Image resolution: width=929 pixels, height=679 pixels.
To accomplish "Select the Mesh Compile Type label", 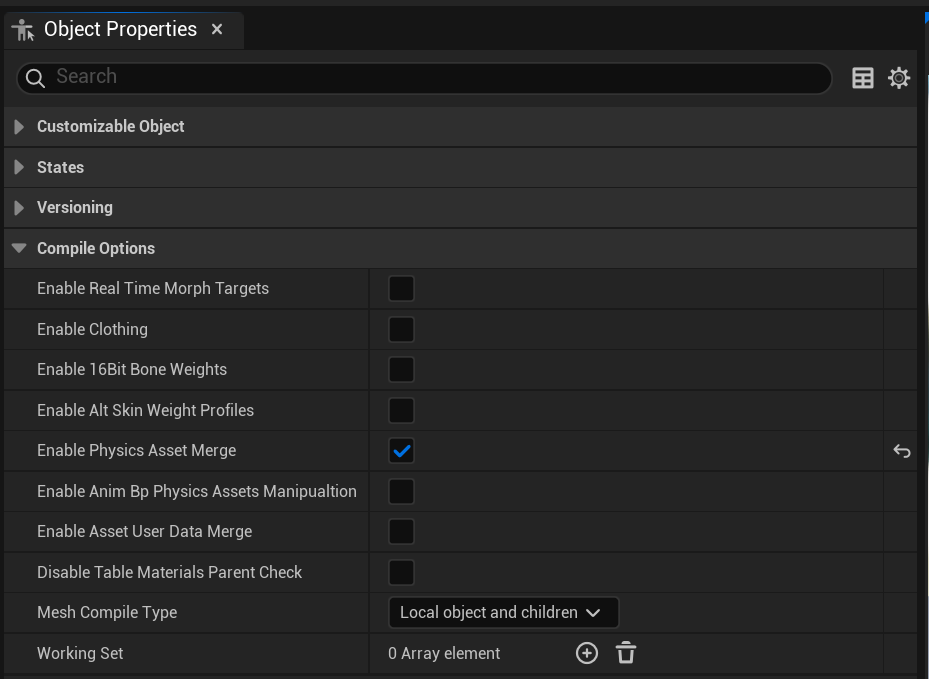I will [x=107, y=612].
